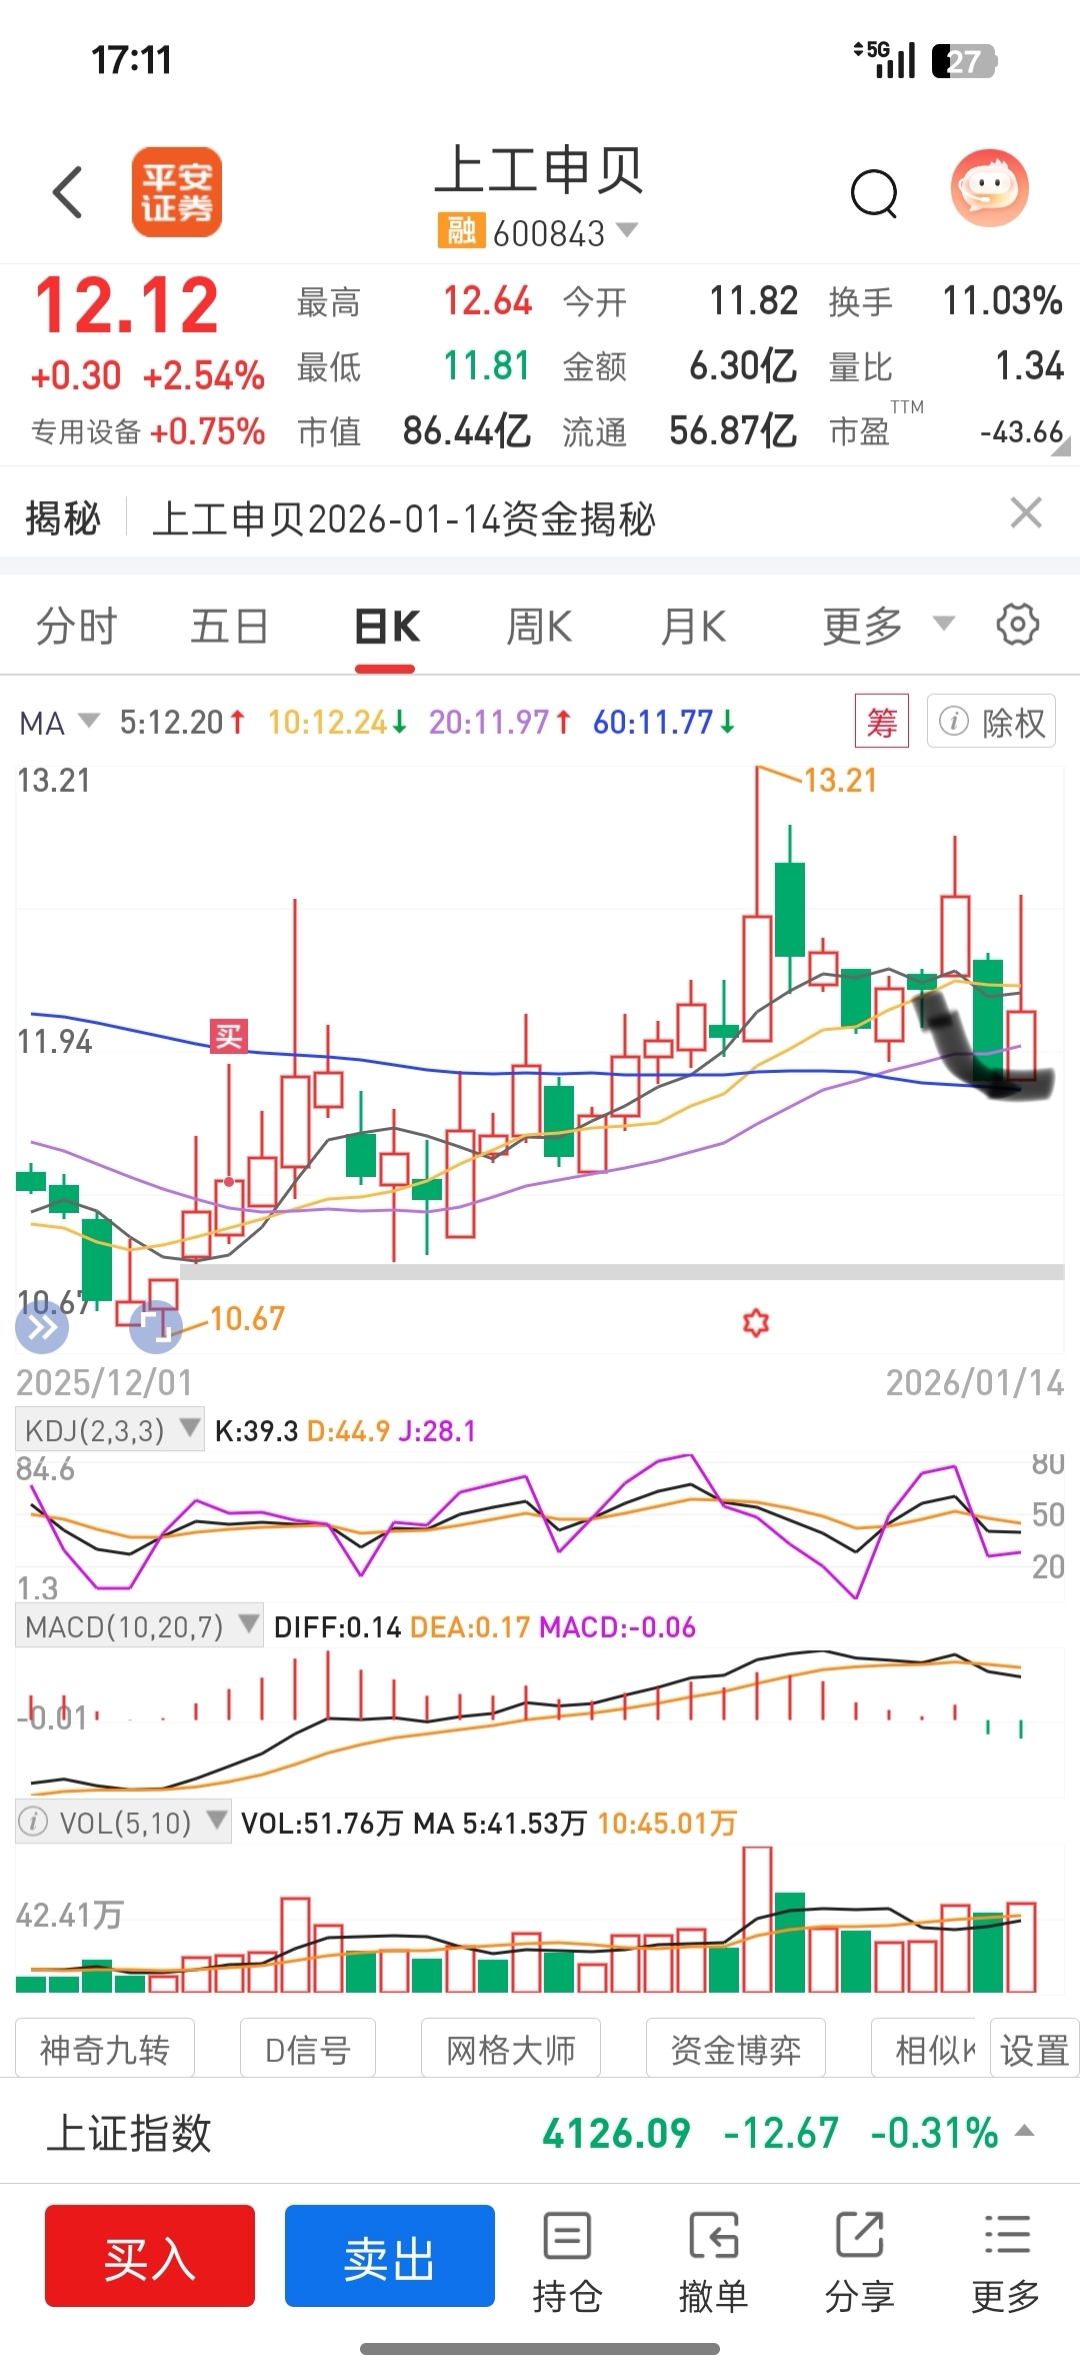
Task: Tap the tallest volume bar
Action: point(757,1920)
